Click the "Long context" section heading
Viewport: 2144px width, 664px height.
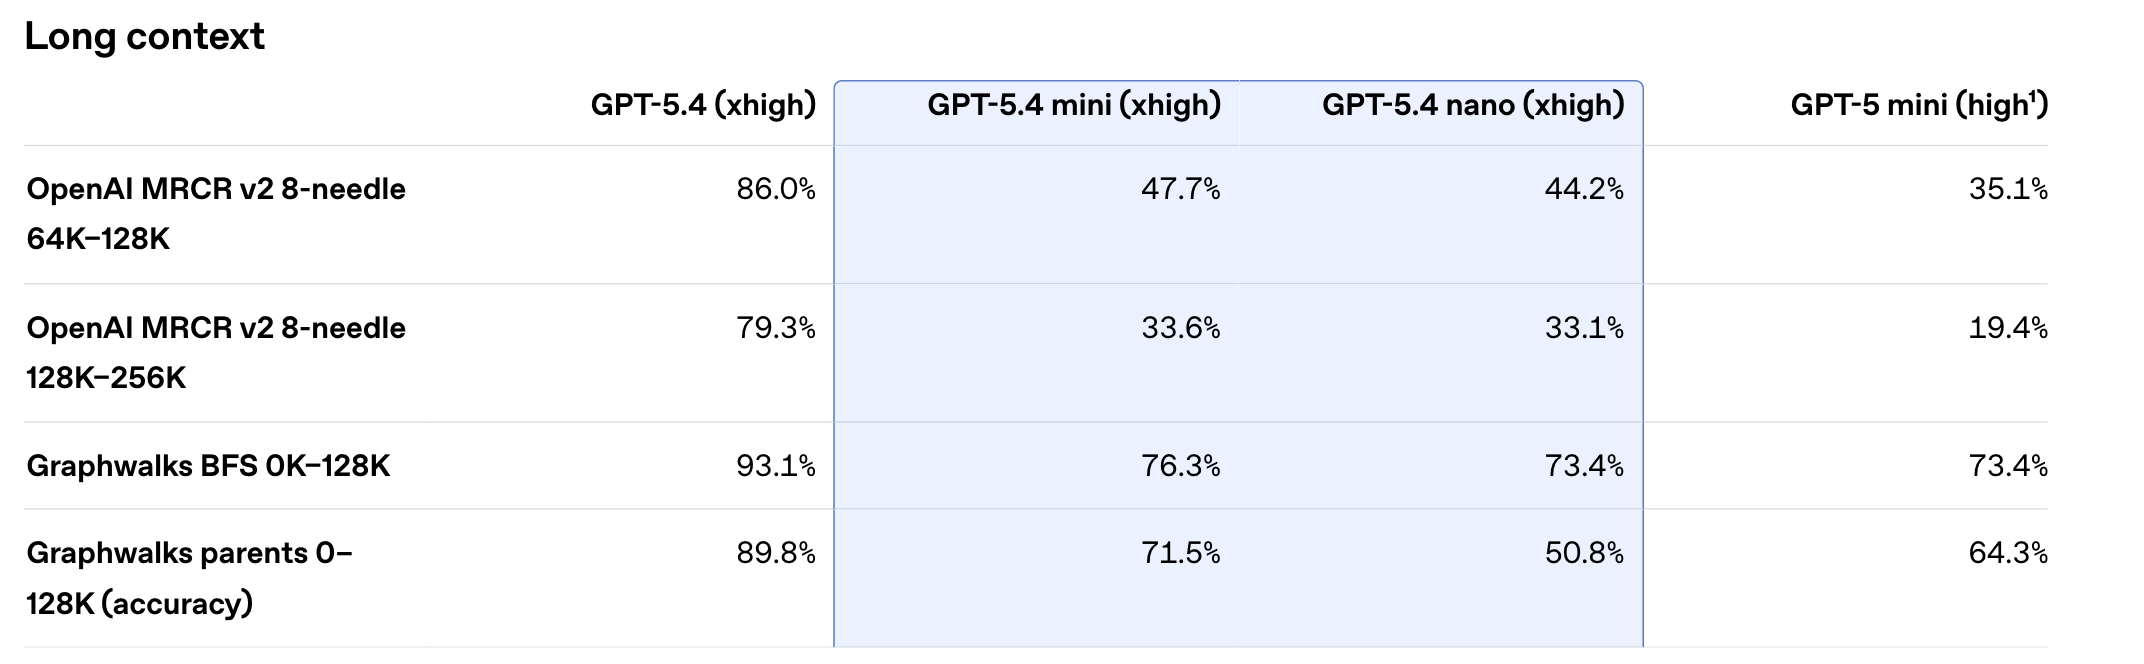tap(144, 37)
